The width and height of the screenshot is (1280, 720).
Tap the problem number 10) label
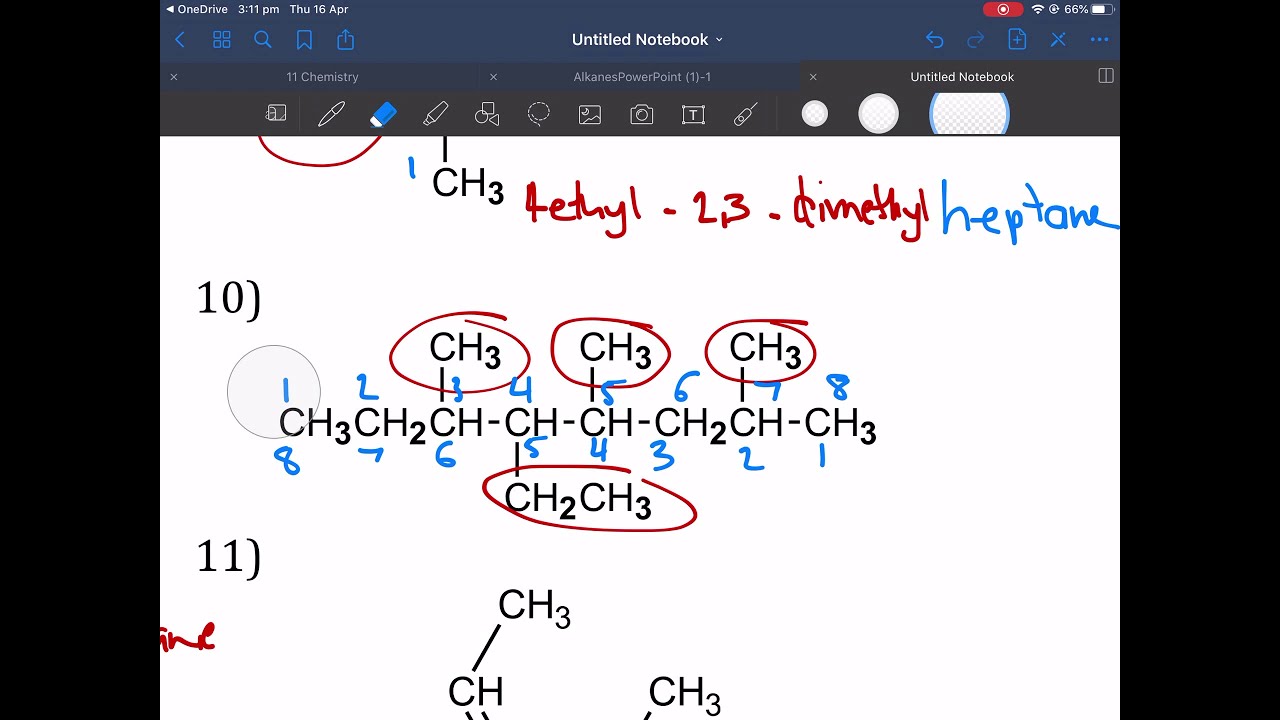coord(229,300)
